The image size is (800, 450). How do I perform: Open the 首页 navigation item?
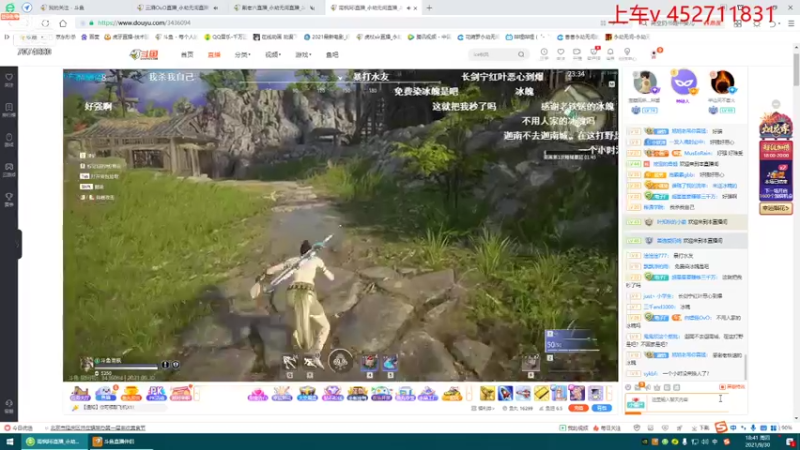point(187,55)
